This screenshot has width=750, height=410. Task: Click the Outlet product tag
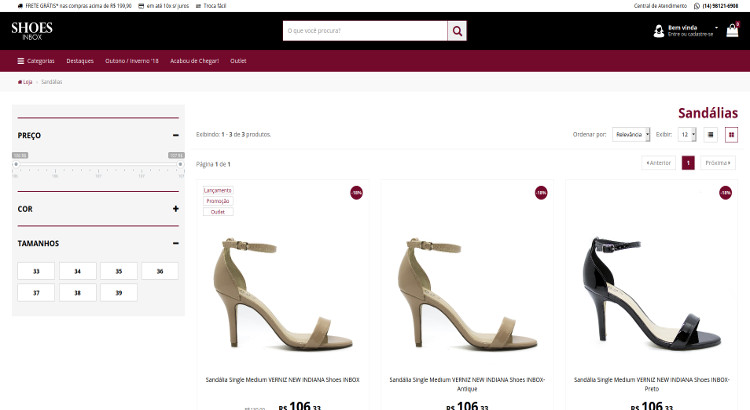point(218,212)
